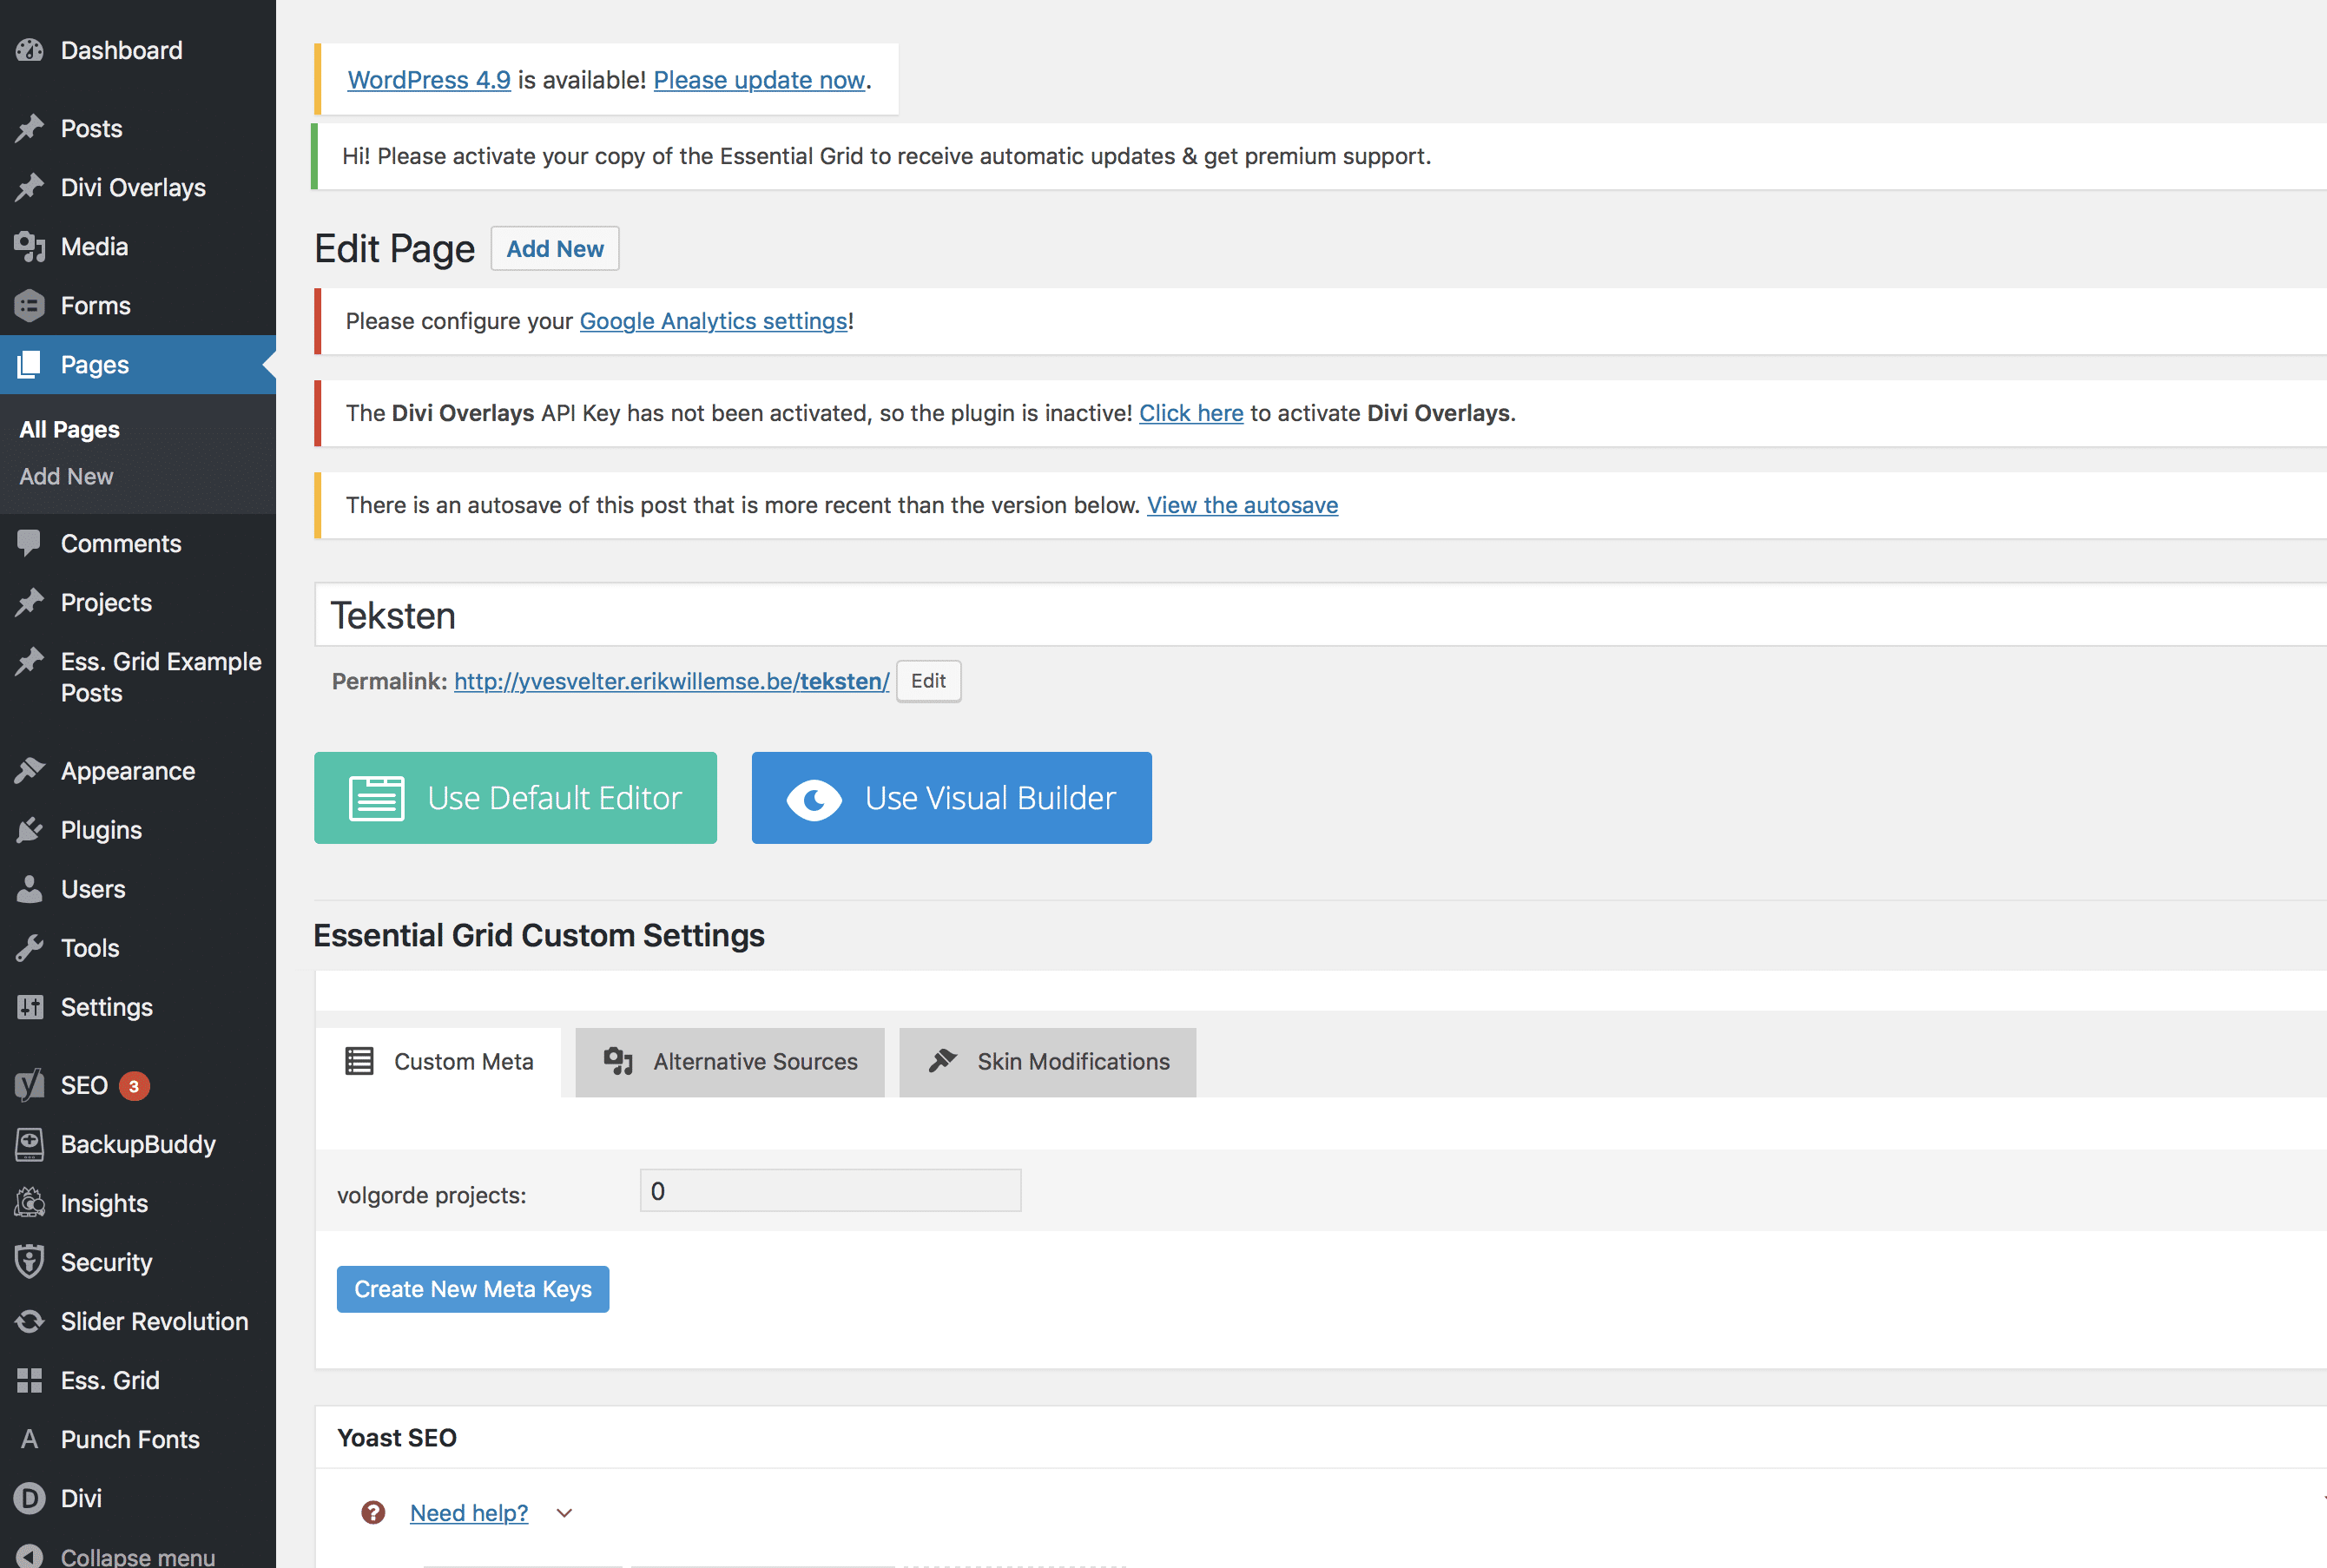The width and height of the screenshot is (2327, 1568).
Task: Click the page title field Teksten
Action: tap(1320, 615)
